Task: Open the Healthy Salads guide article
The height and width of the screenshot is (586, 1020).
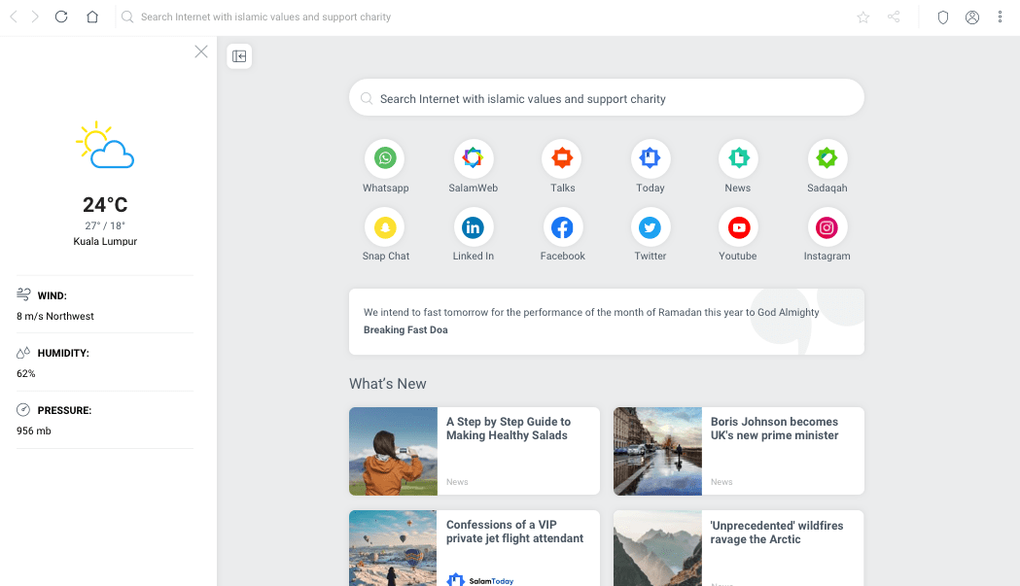Action: click(508, 429)
